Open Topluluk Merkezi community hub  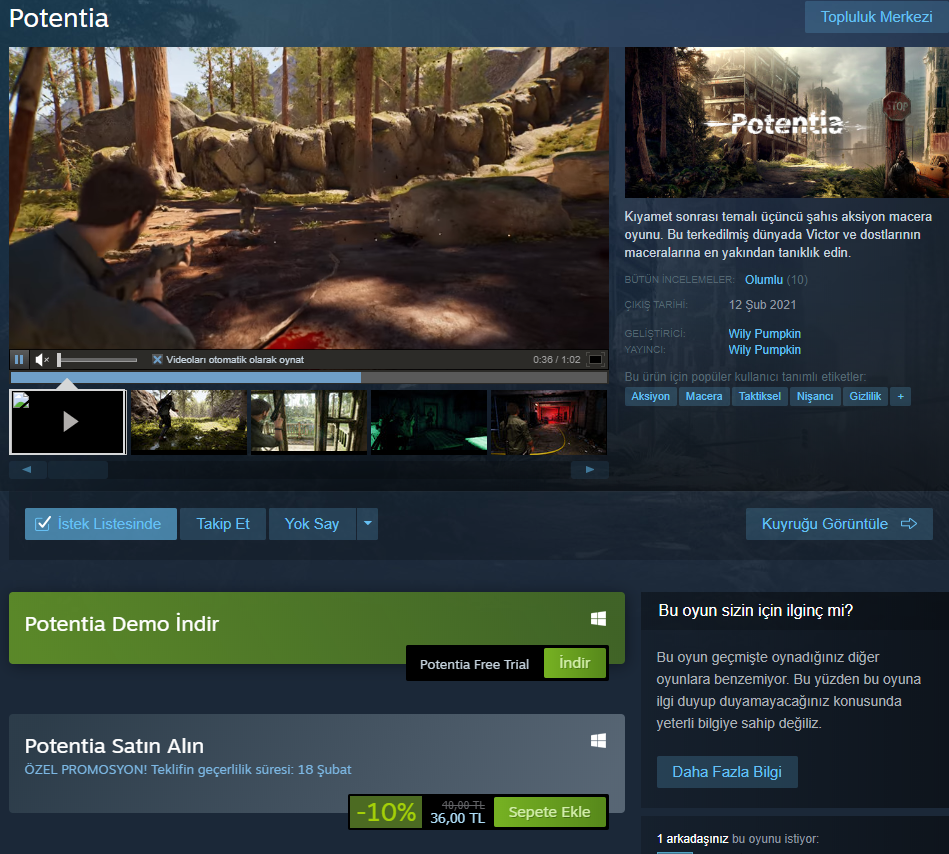click(x=876, y=17)
